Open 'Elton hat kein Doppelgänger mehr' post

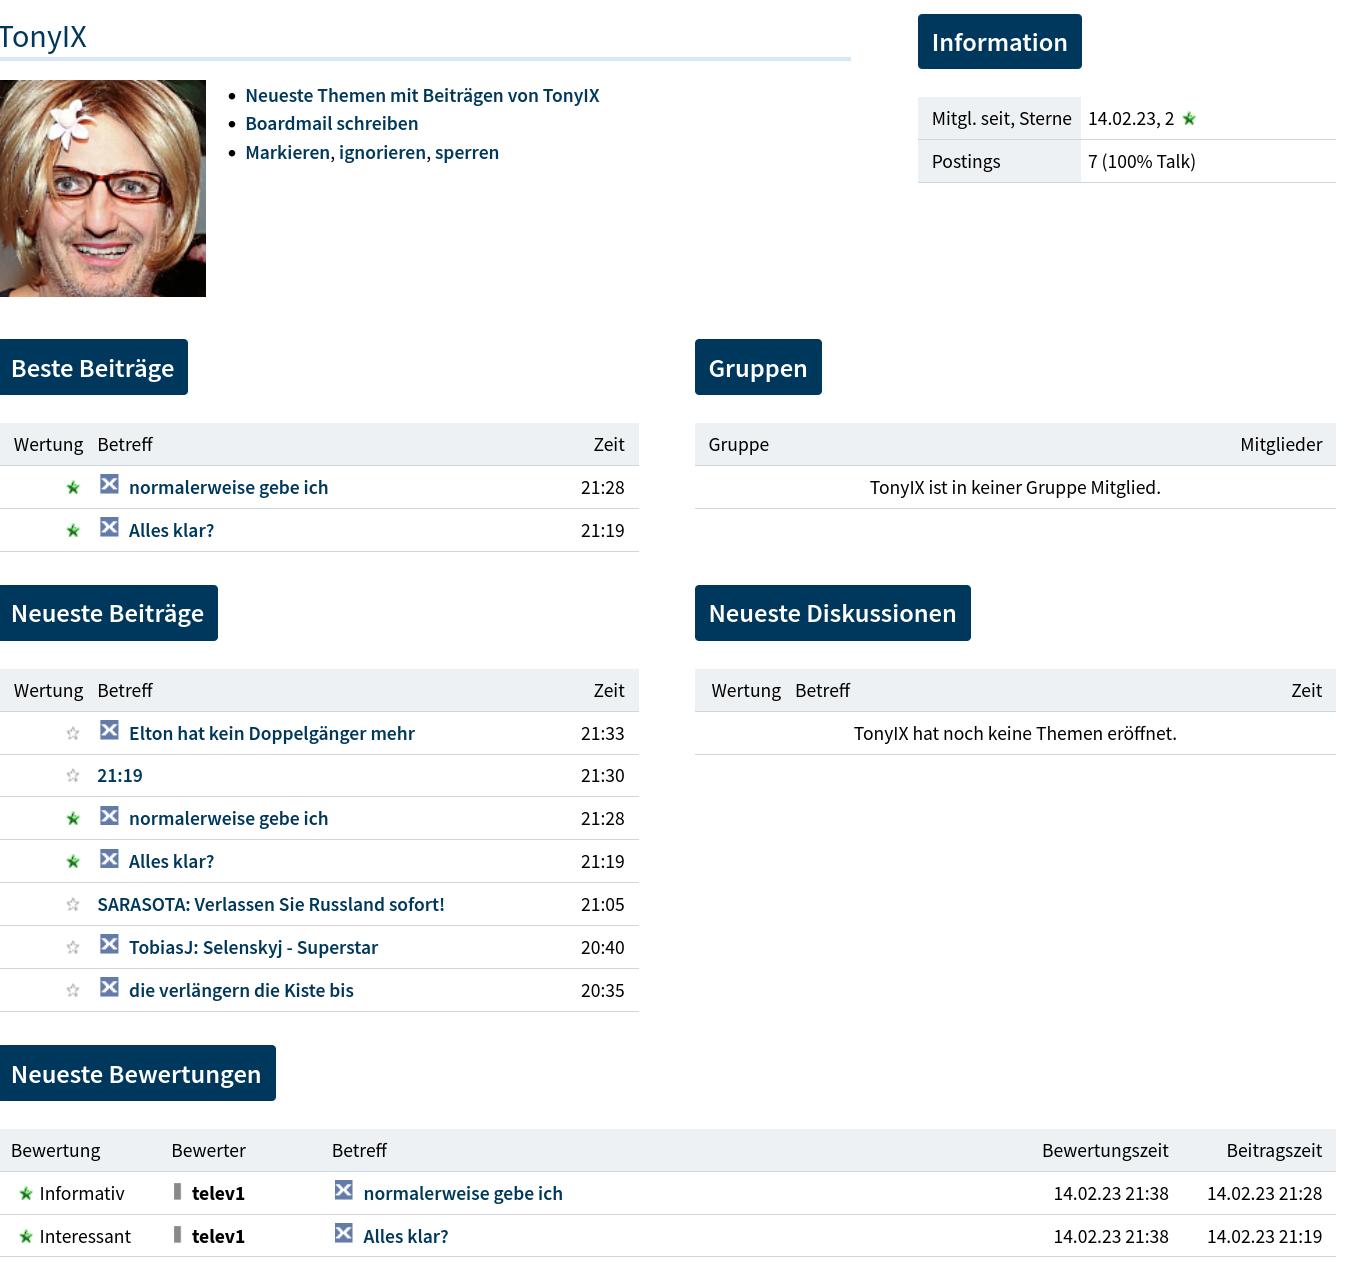click(271, 734)
